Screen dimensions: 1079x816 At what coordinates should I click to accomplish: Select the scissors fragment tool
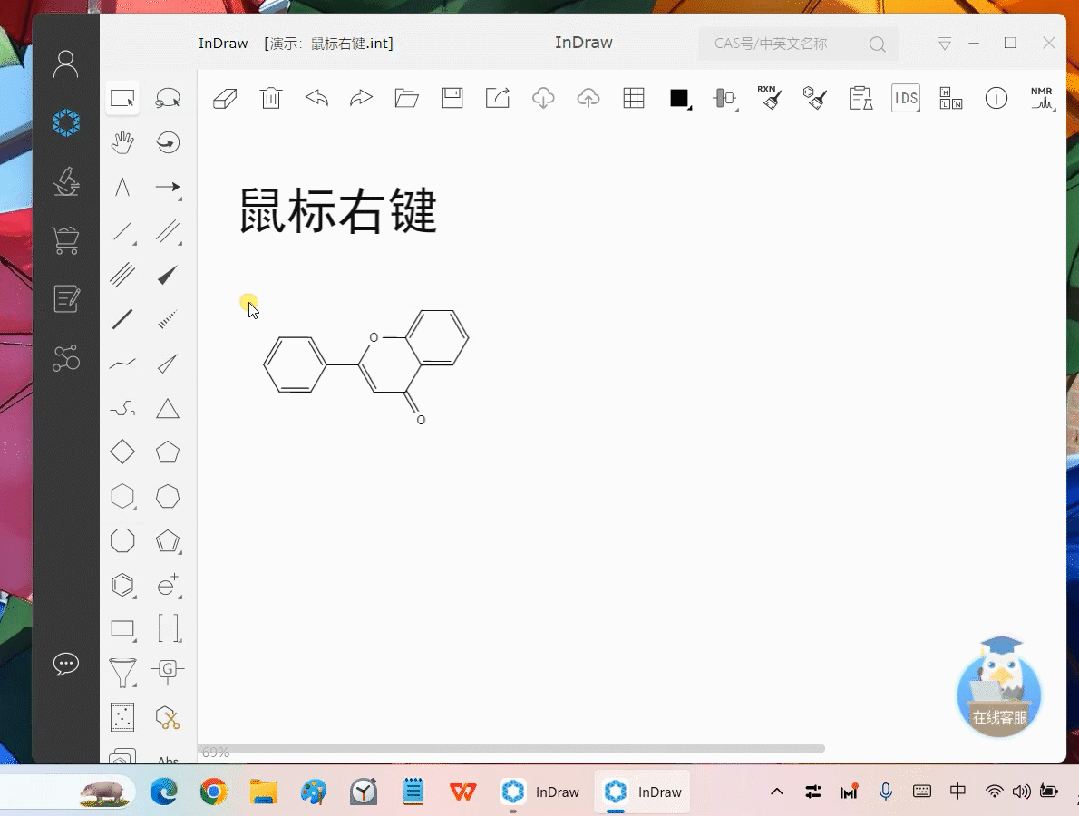(x=168, y=718)
